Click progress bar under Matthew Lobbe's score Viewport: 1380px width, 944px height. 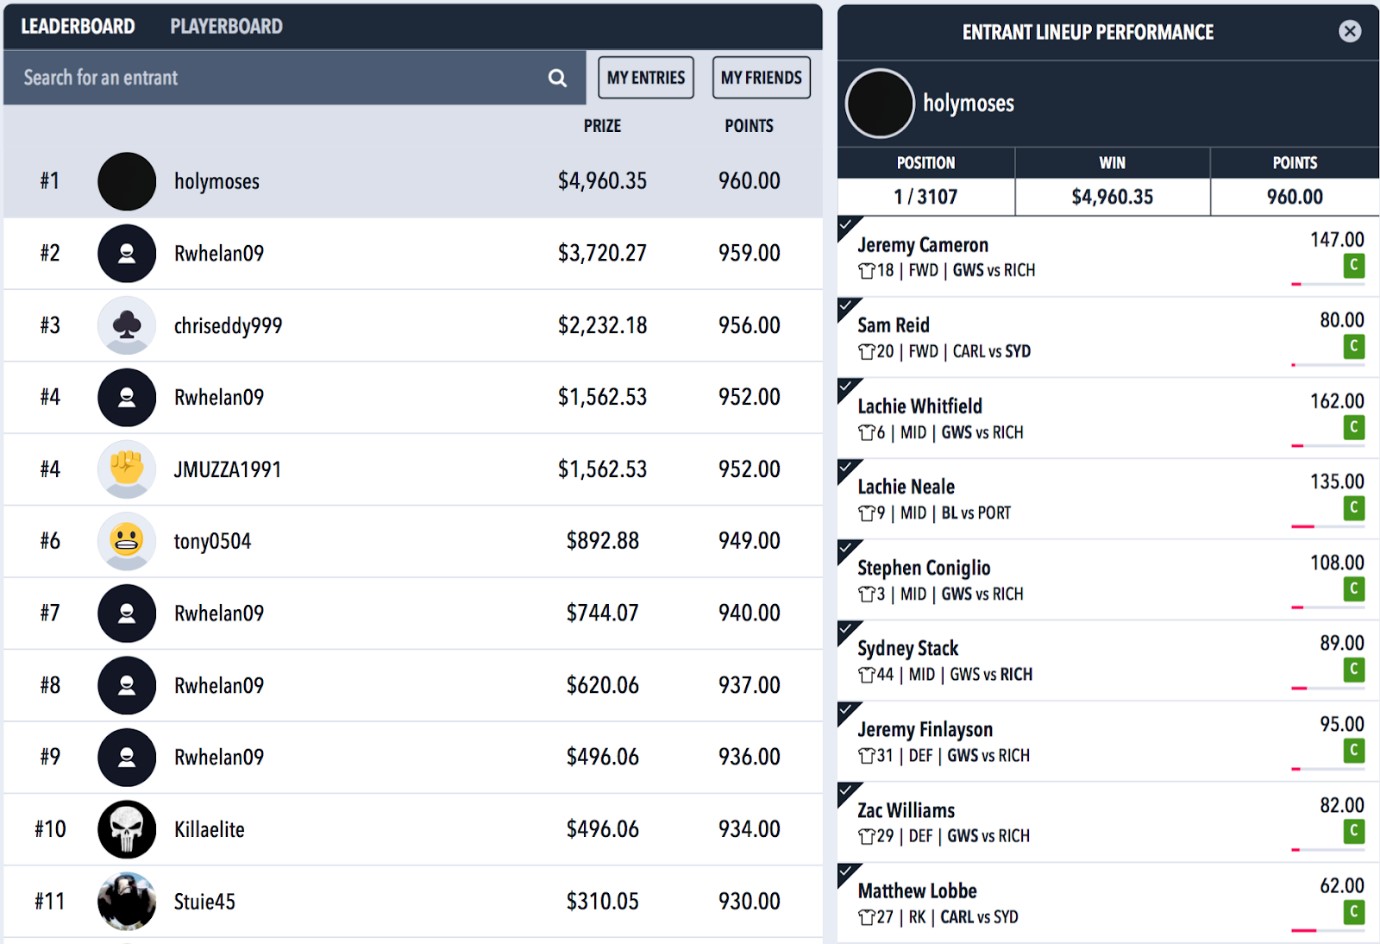coord(1328,931)
